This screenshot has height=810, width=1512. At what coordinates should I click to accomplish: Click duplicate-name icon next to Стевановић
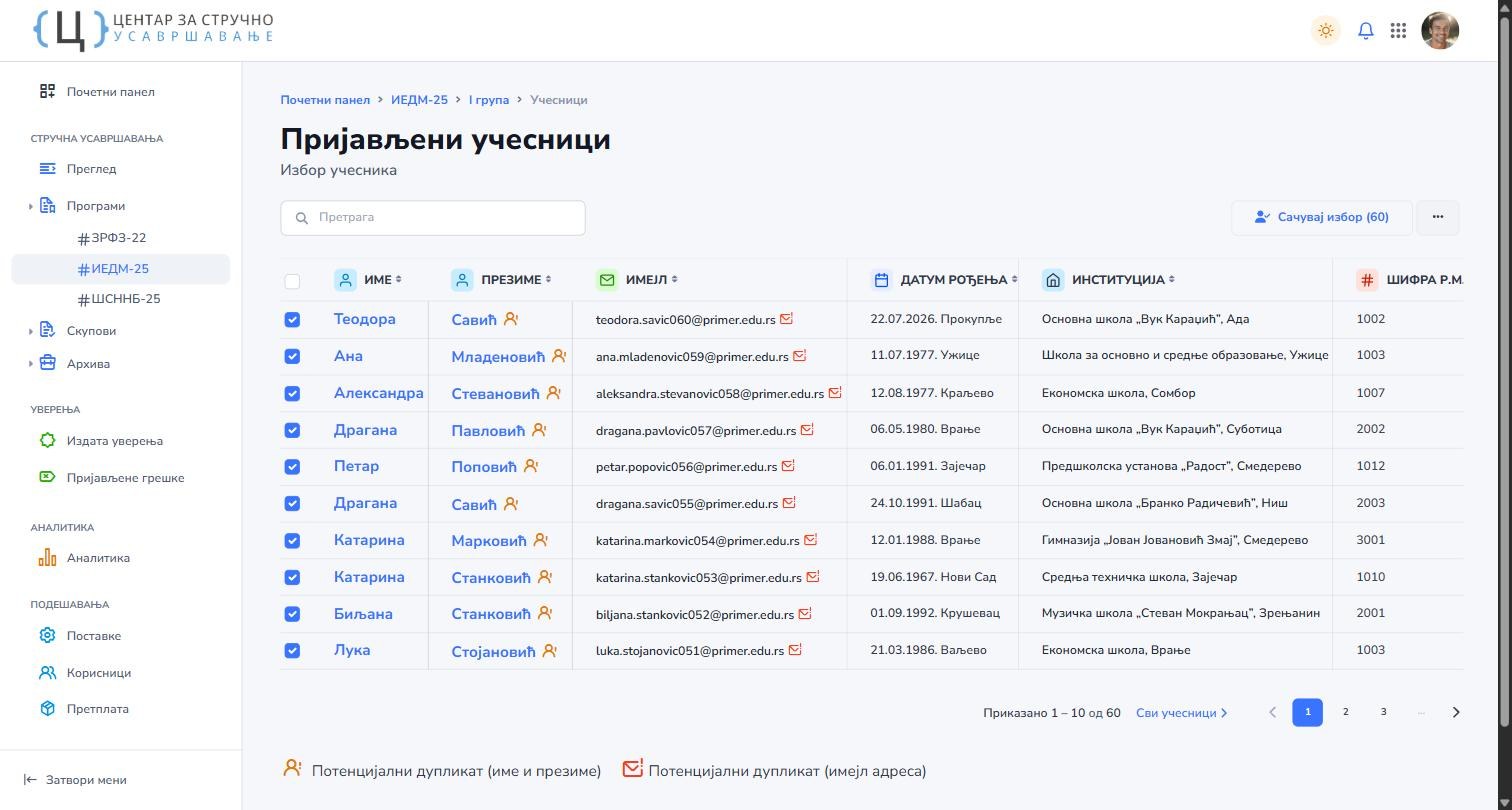(x=553, y=393)
